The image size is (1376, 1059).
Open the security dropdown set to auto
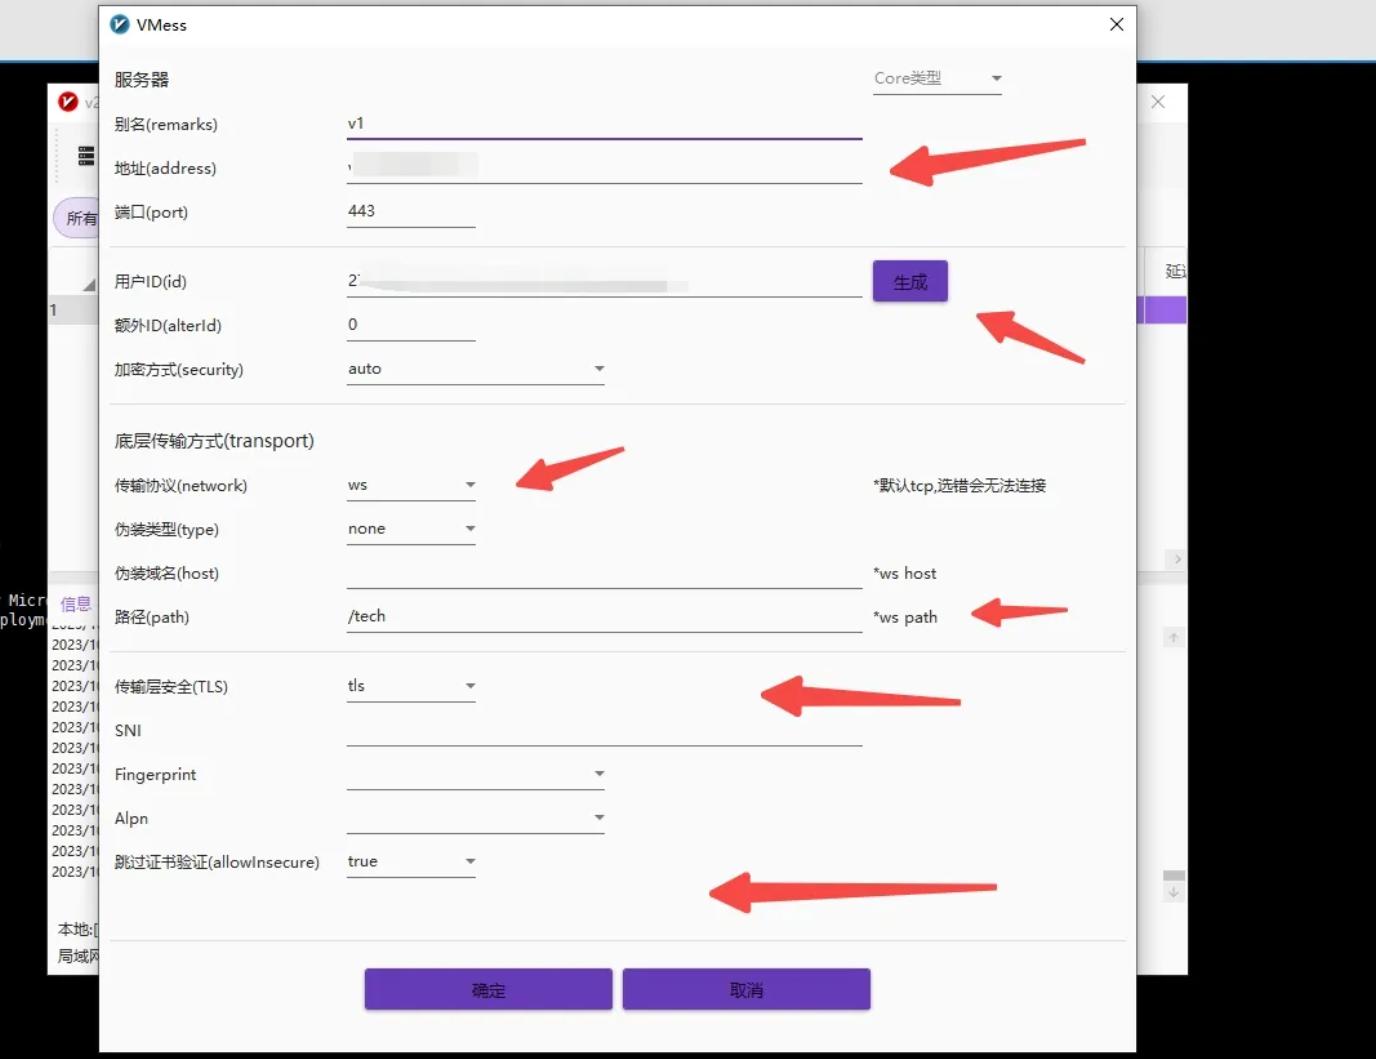click(476, 369)
